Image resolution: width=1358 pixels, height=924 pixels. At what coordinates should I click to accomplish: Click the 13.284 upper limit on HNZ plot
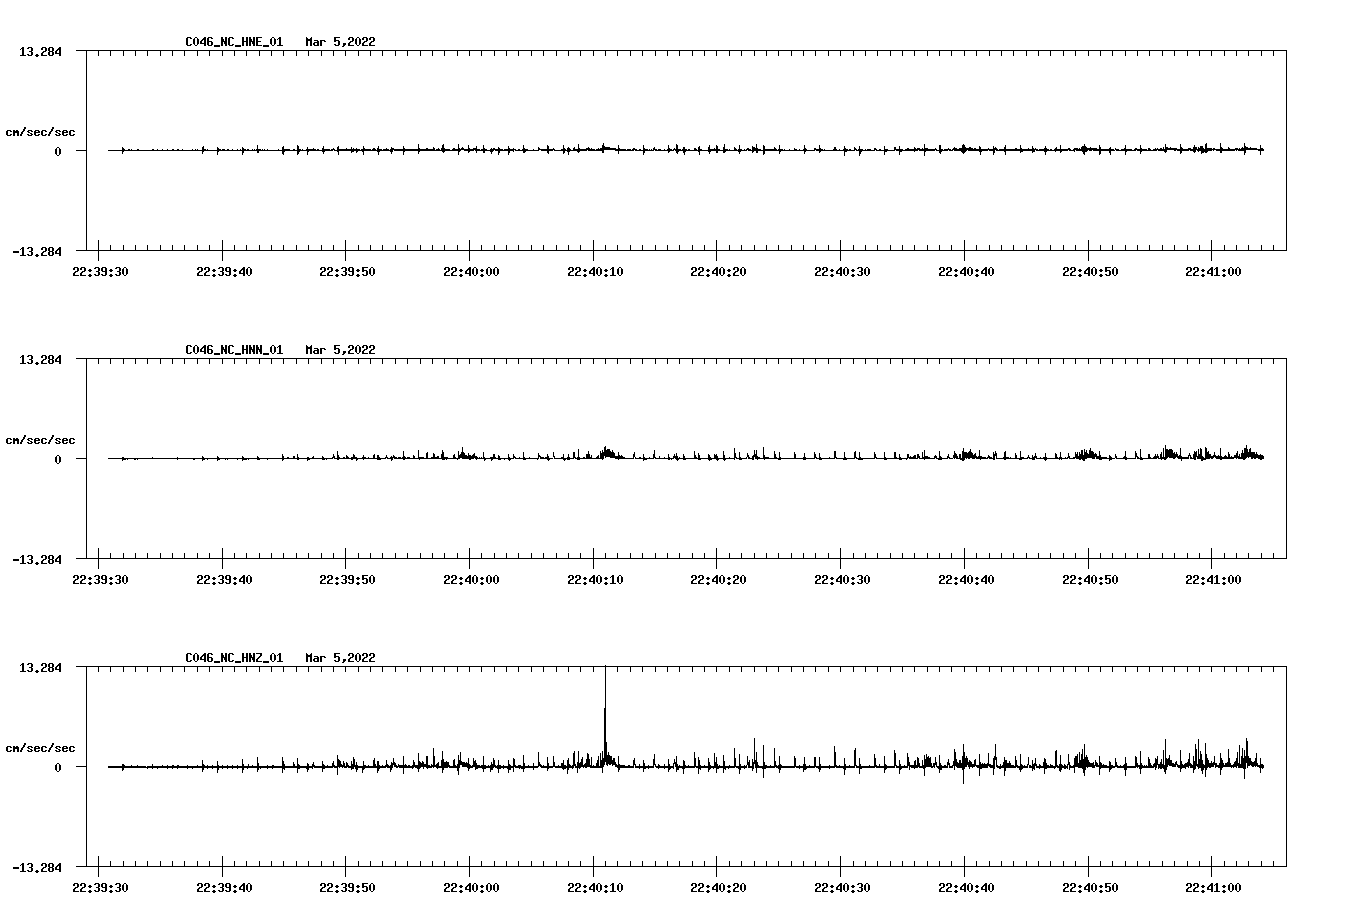coord(40,667)
